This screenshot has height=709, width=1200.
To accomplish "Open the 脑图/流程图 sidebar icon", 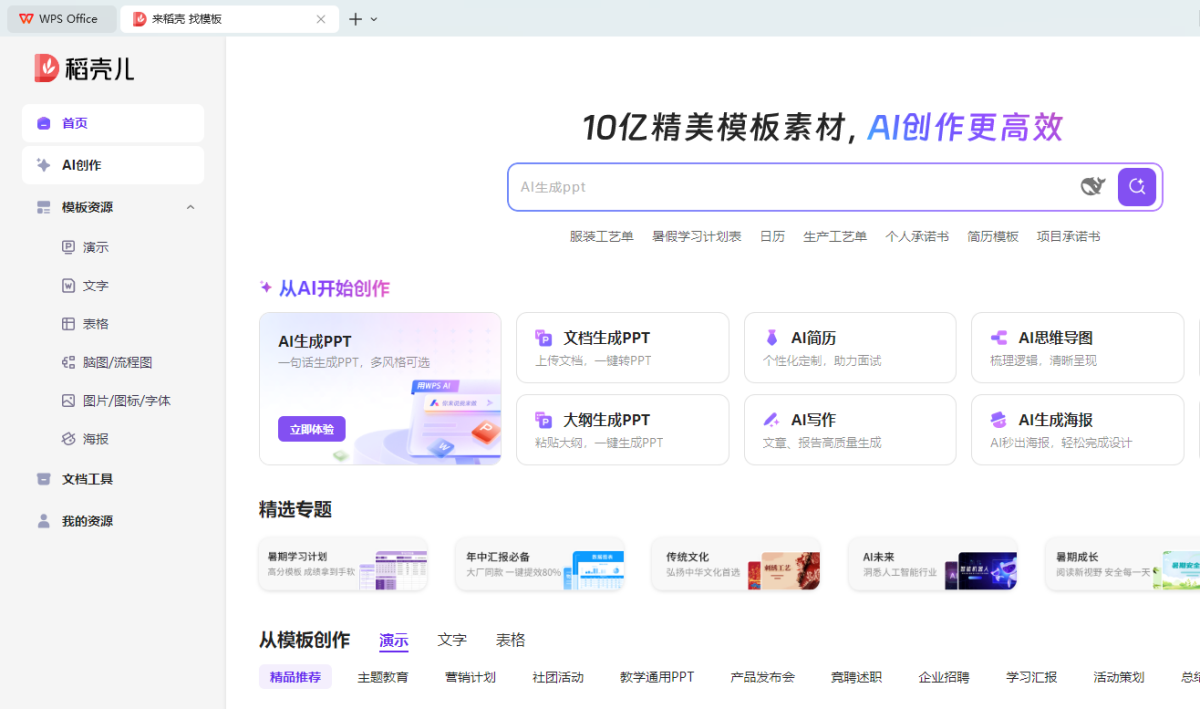I will tap(68, 362).
